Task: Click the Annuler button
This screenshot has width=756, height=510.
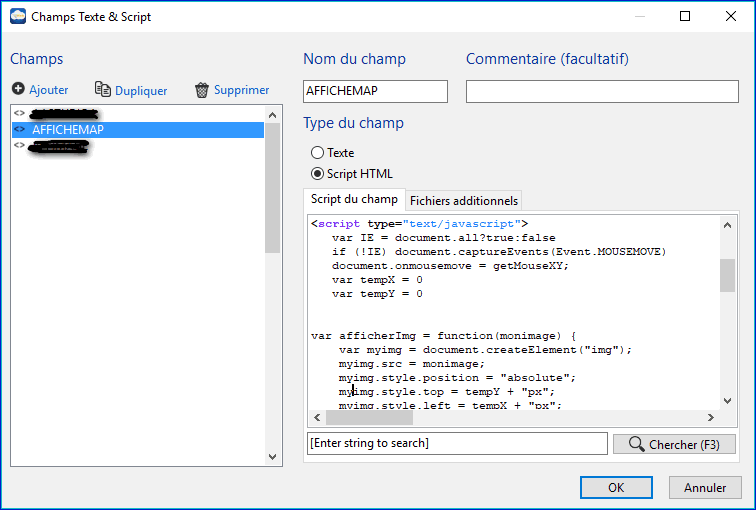Action: tap(704, 487)
